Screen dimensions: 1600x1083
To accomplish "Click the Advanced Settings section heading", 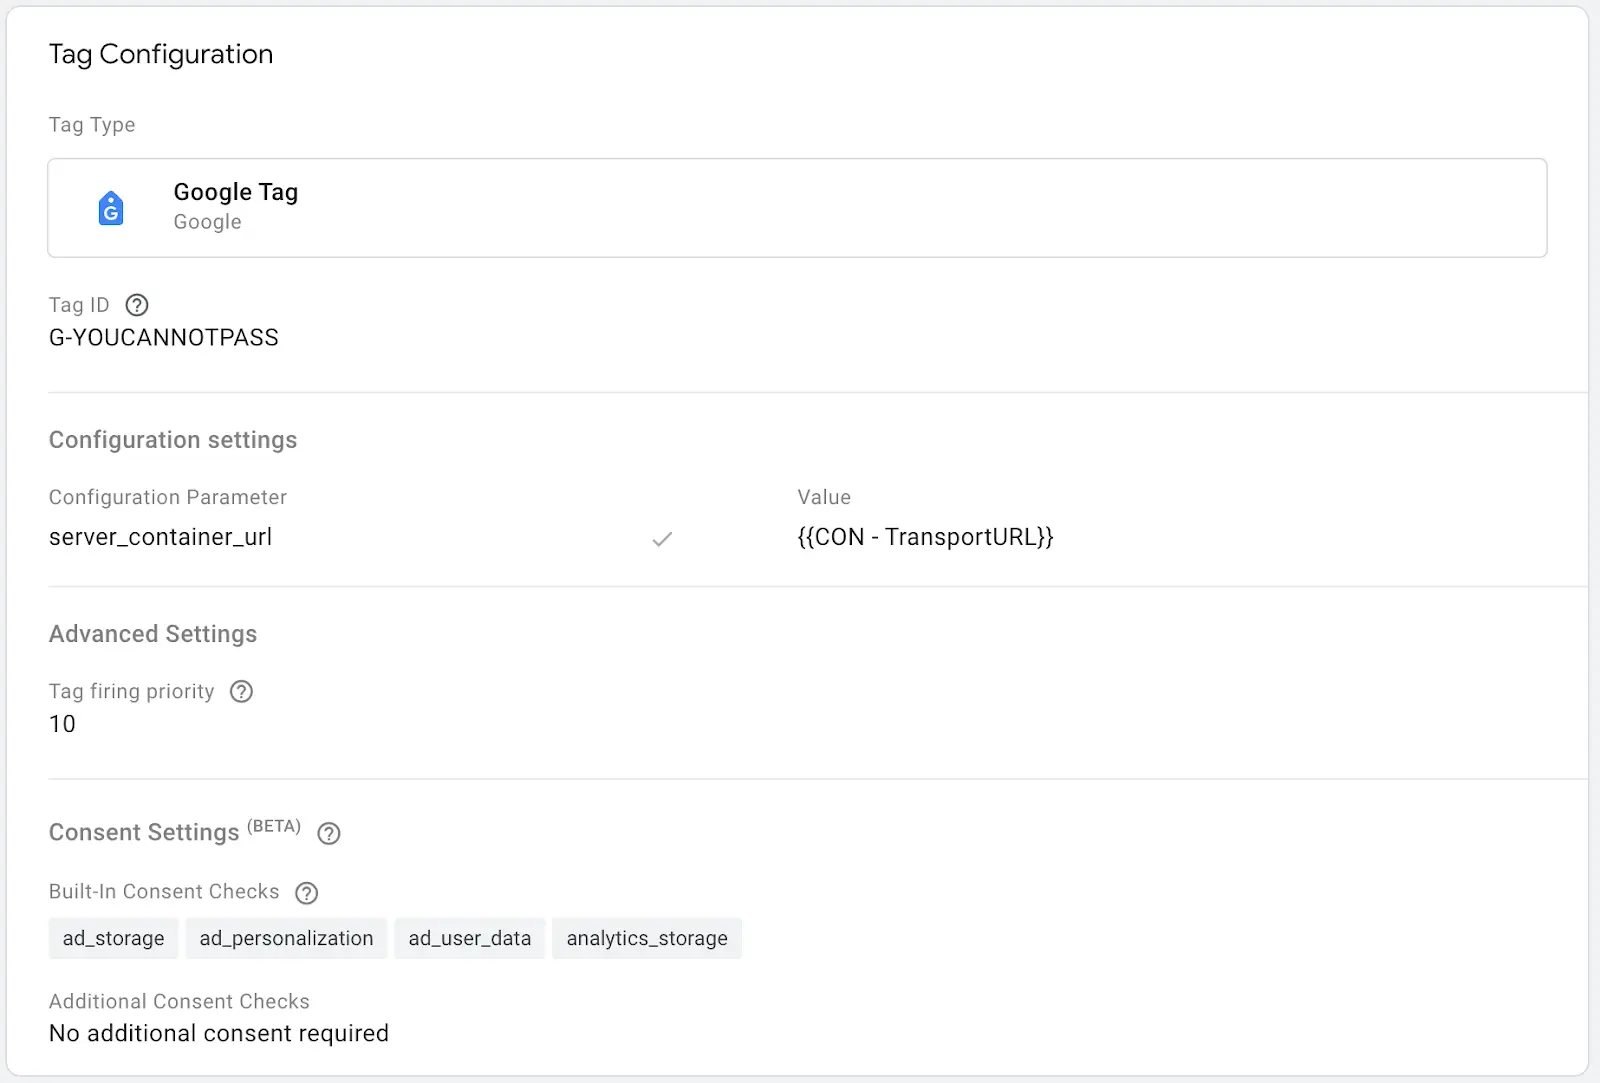I will 153,634.
